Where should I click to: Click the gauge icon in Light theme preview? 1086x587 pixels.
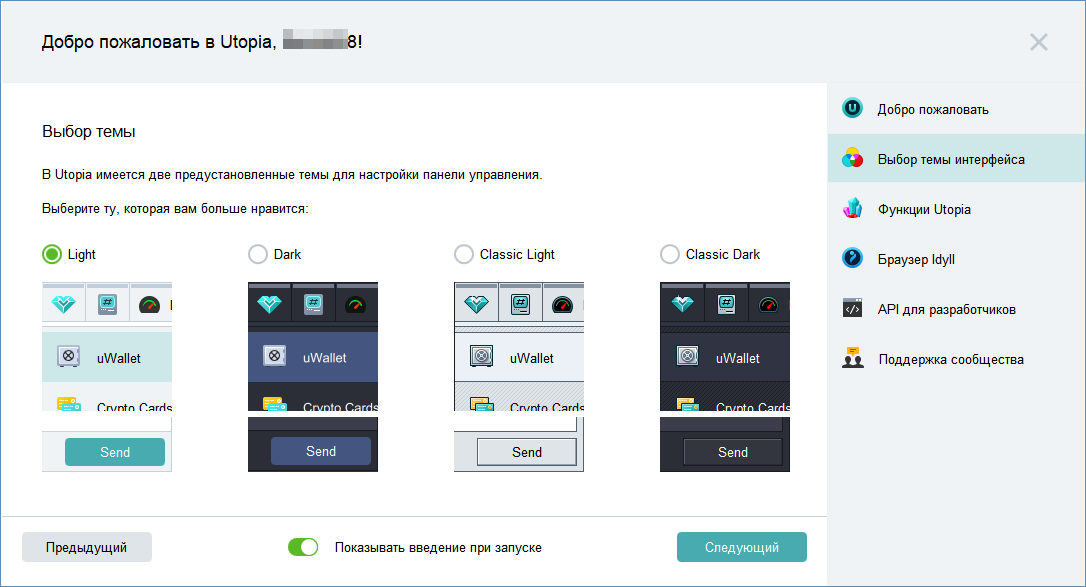point(150,305)
